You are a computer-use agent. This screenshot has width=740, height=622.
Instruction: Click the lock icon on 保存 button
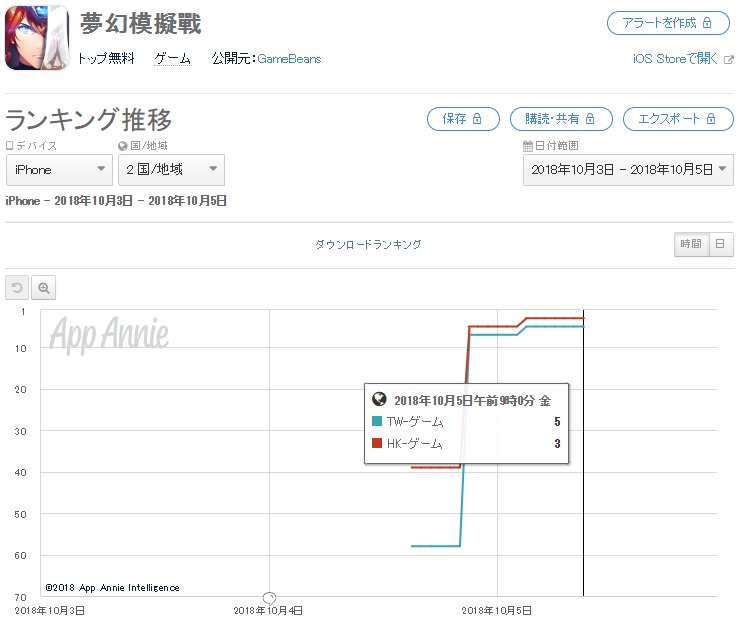pos(477,118)
